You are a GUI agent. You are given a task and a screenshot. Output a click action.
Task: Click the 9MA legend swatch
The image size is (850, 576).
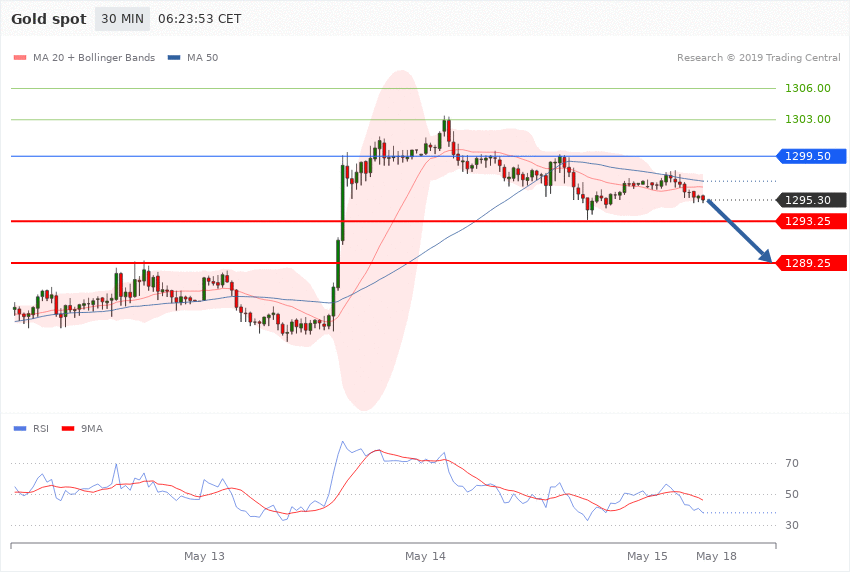pyautogui.click(x=68, y=429)
